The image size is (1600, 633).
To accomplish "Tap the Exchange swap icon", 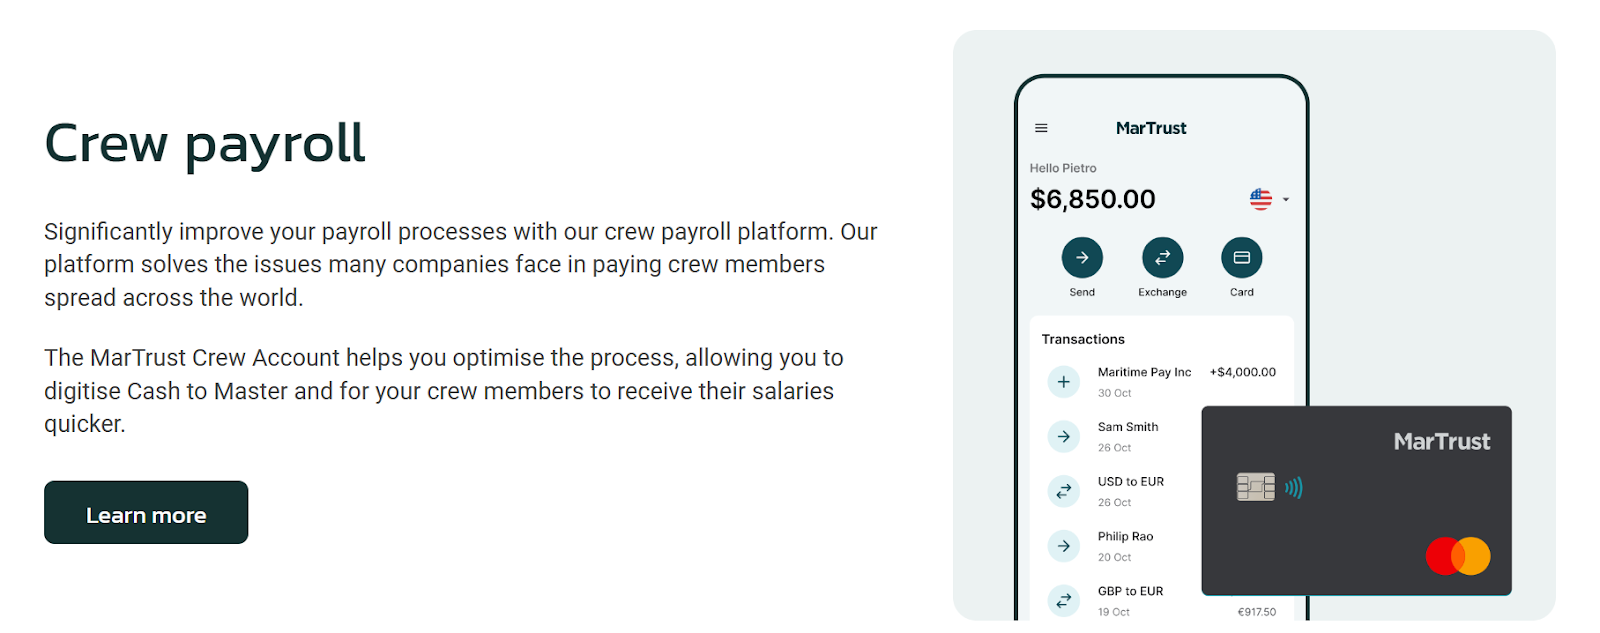I will pyautogui.click(x=1162, y=258).
